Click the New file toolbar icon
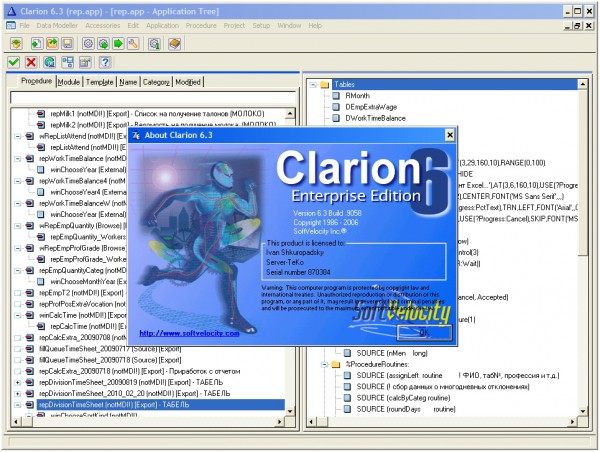Screen dimensions: 600x452 coord(37,44)
